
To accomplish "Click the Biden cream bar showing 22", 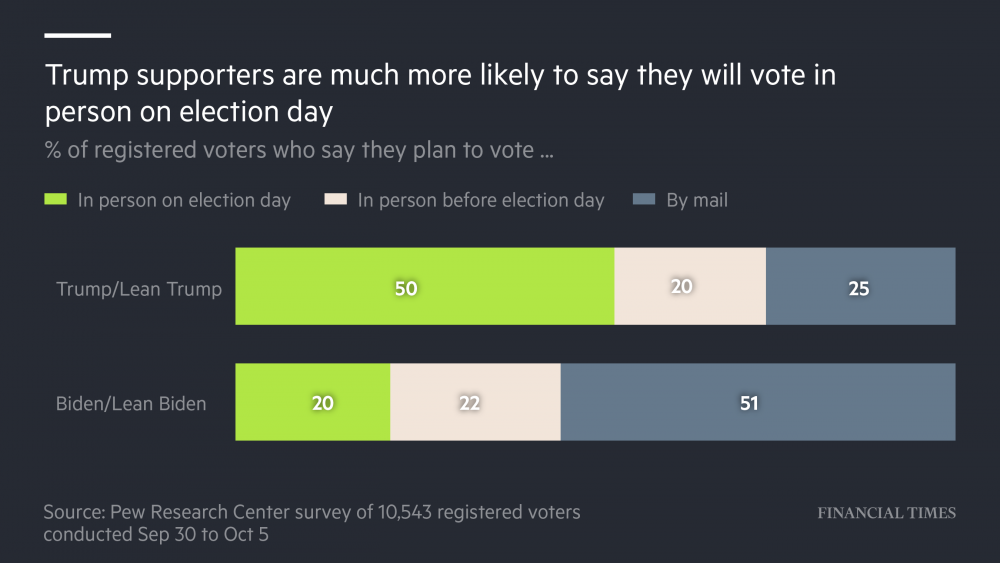I will click(x=475, y=403).
